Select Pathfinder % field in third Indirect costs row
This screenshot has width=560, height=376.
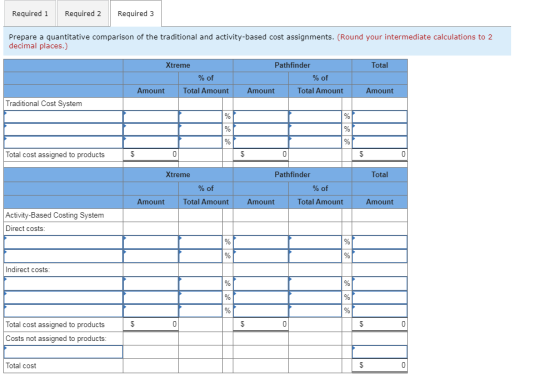(x=315, y=311)
